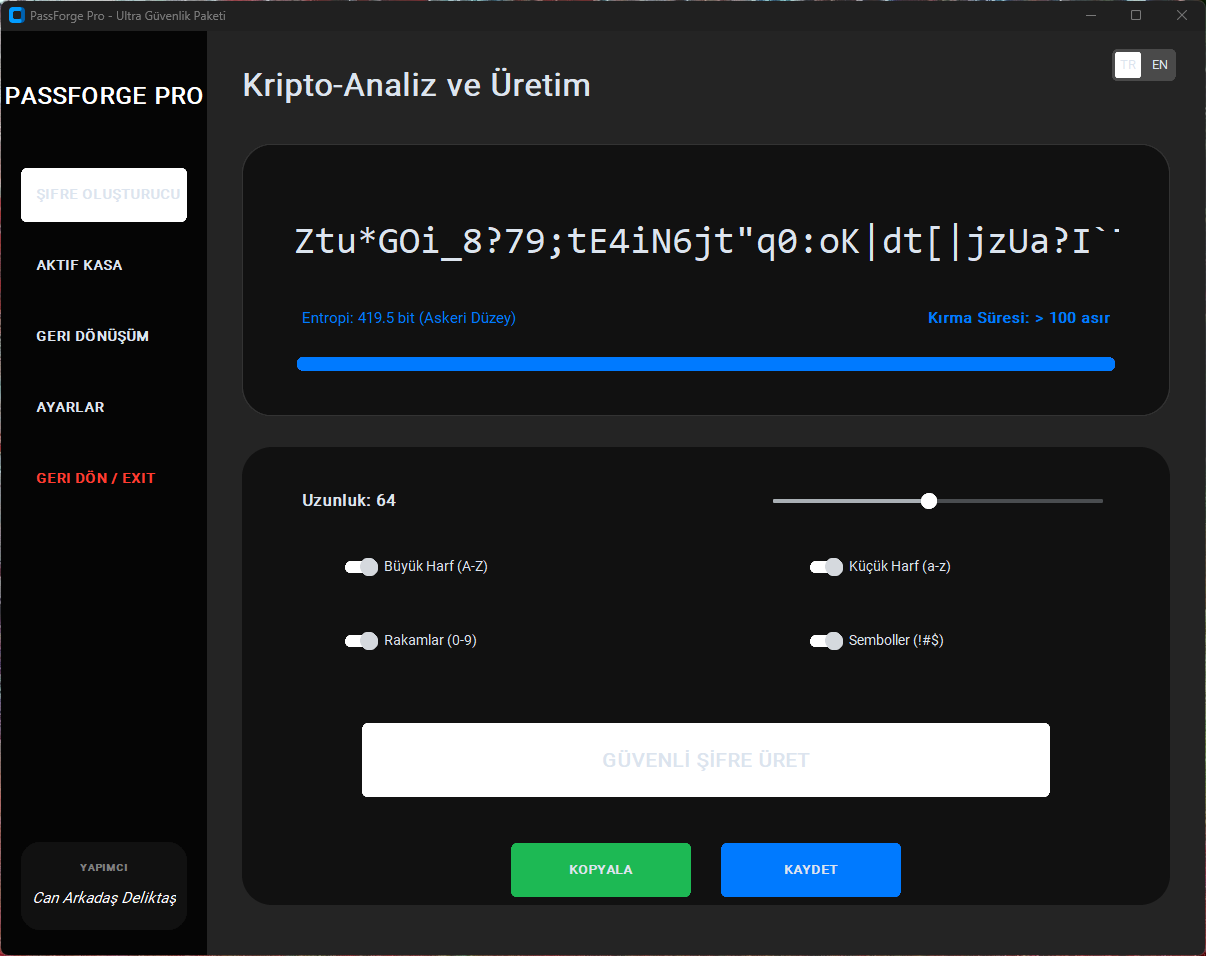1206x956 pixels.
Task: Disable the Rakamlar (0-9) switch
Action: tap(361, 641)
